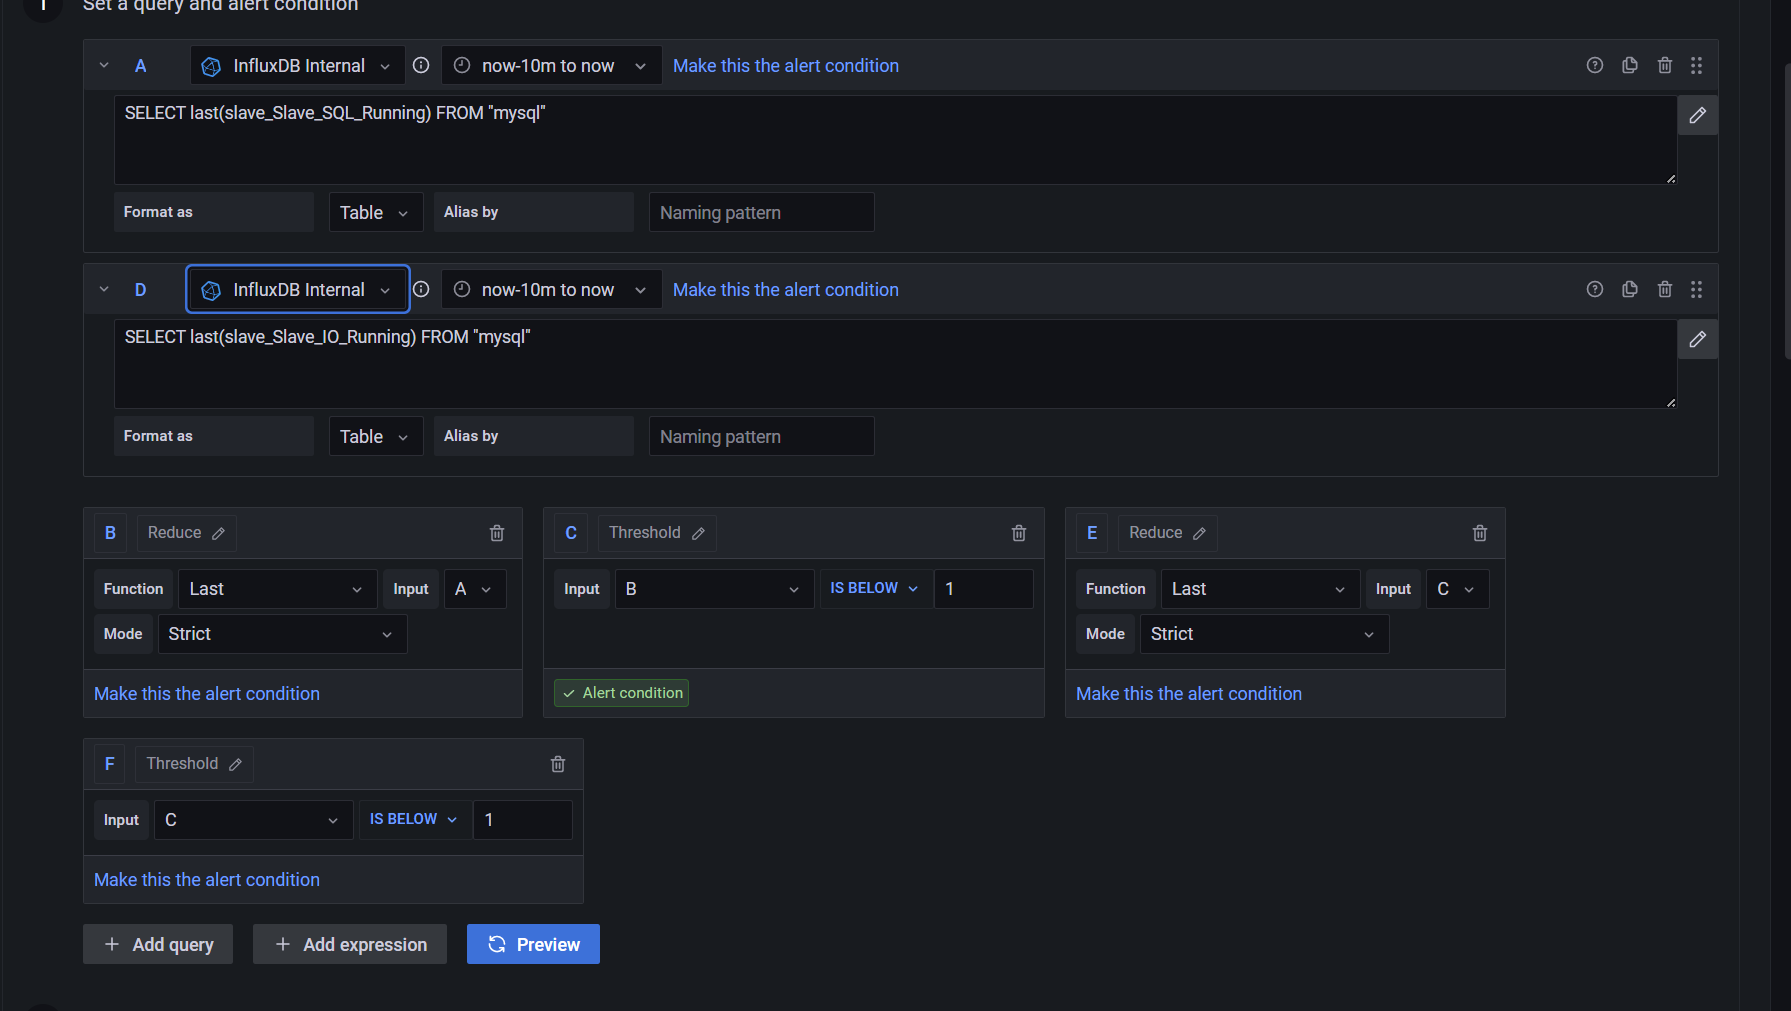Delete query A
1791x1011 pixels.
click(1665, 65)
